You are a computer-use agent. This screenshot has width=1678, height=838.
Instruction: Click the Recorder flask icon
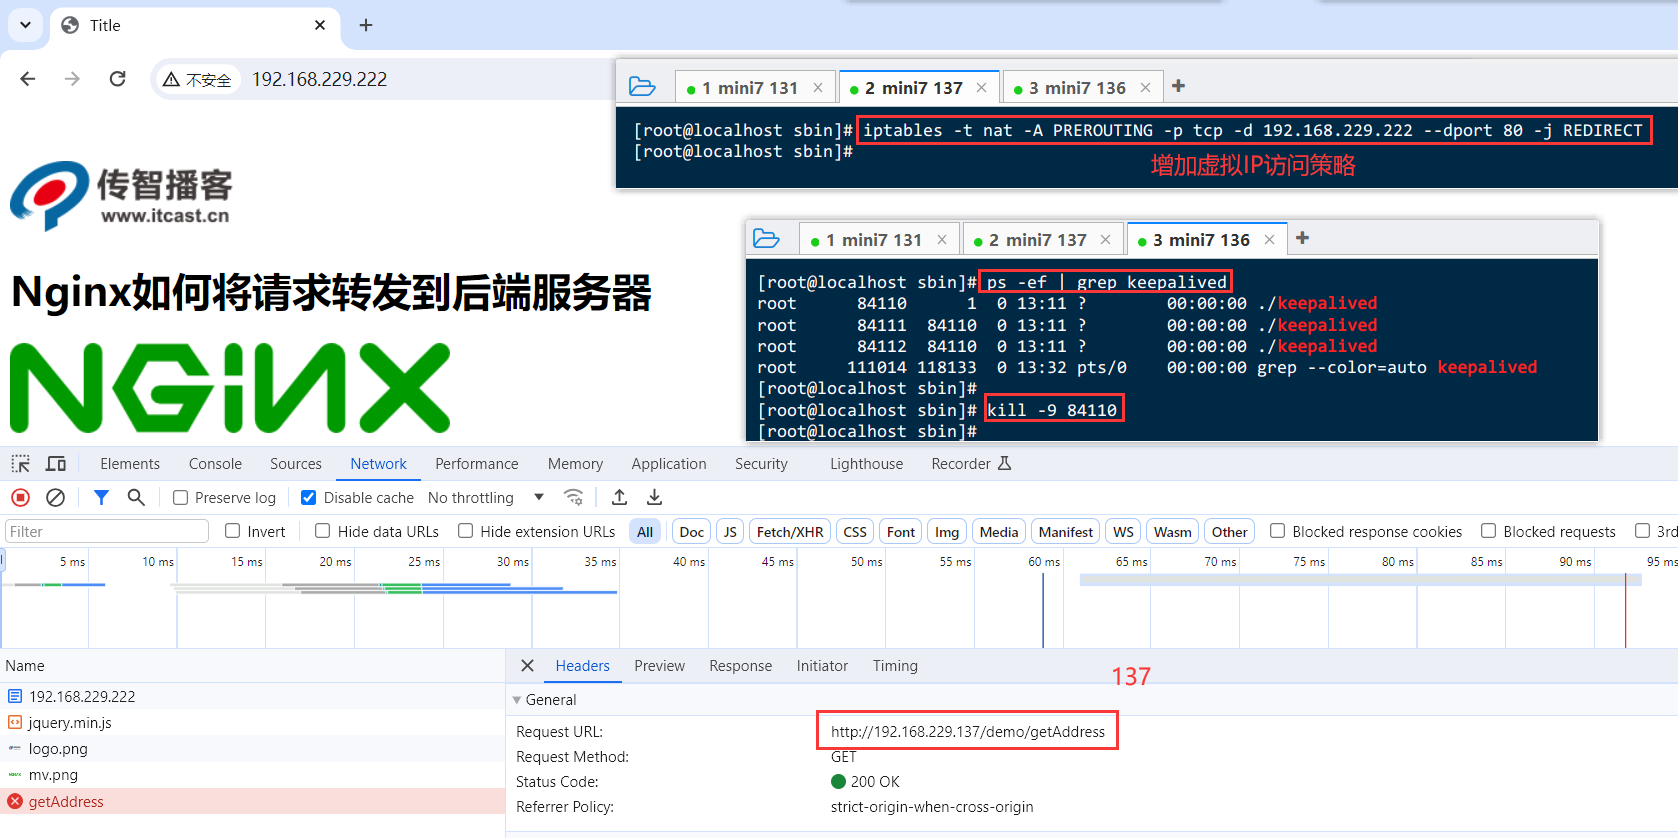point(1005,463)
